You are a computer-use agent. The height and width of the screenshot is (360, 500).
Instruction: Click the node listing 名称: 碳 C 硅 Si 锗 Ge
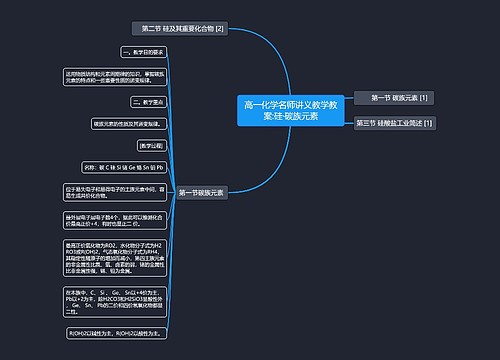pos(124,168)
